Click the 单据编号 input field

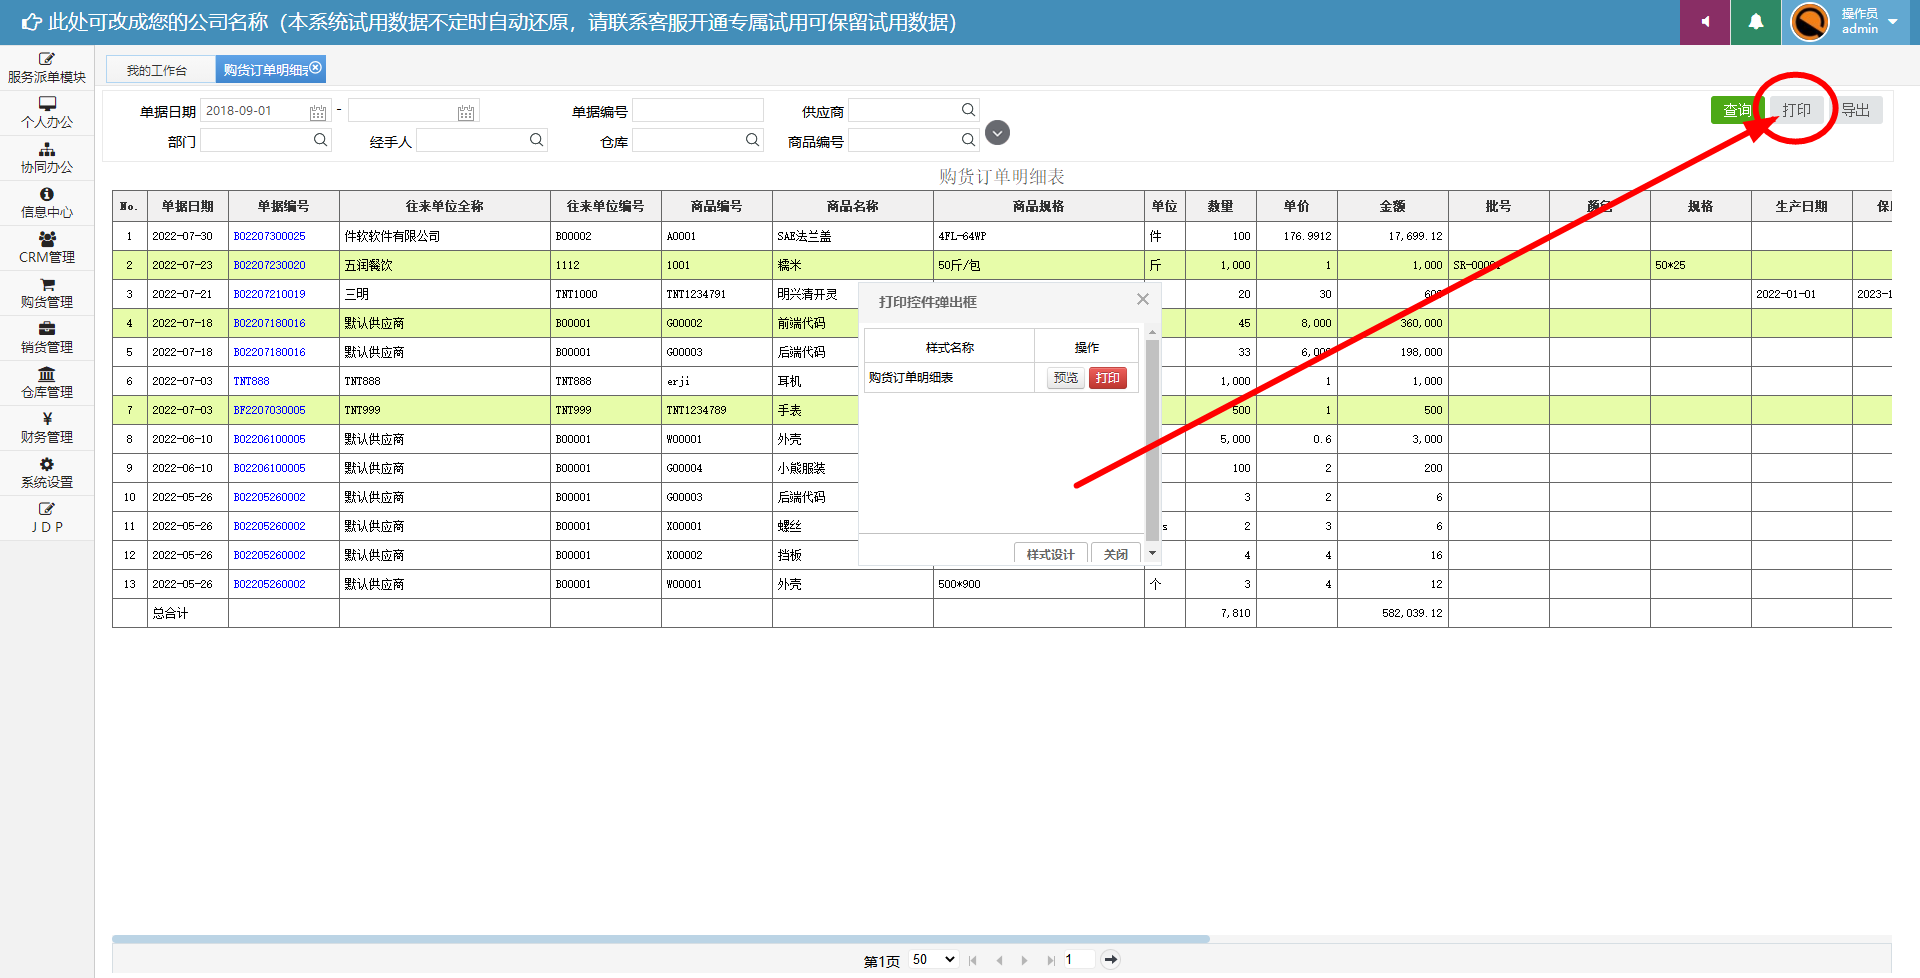pos(698,110)
